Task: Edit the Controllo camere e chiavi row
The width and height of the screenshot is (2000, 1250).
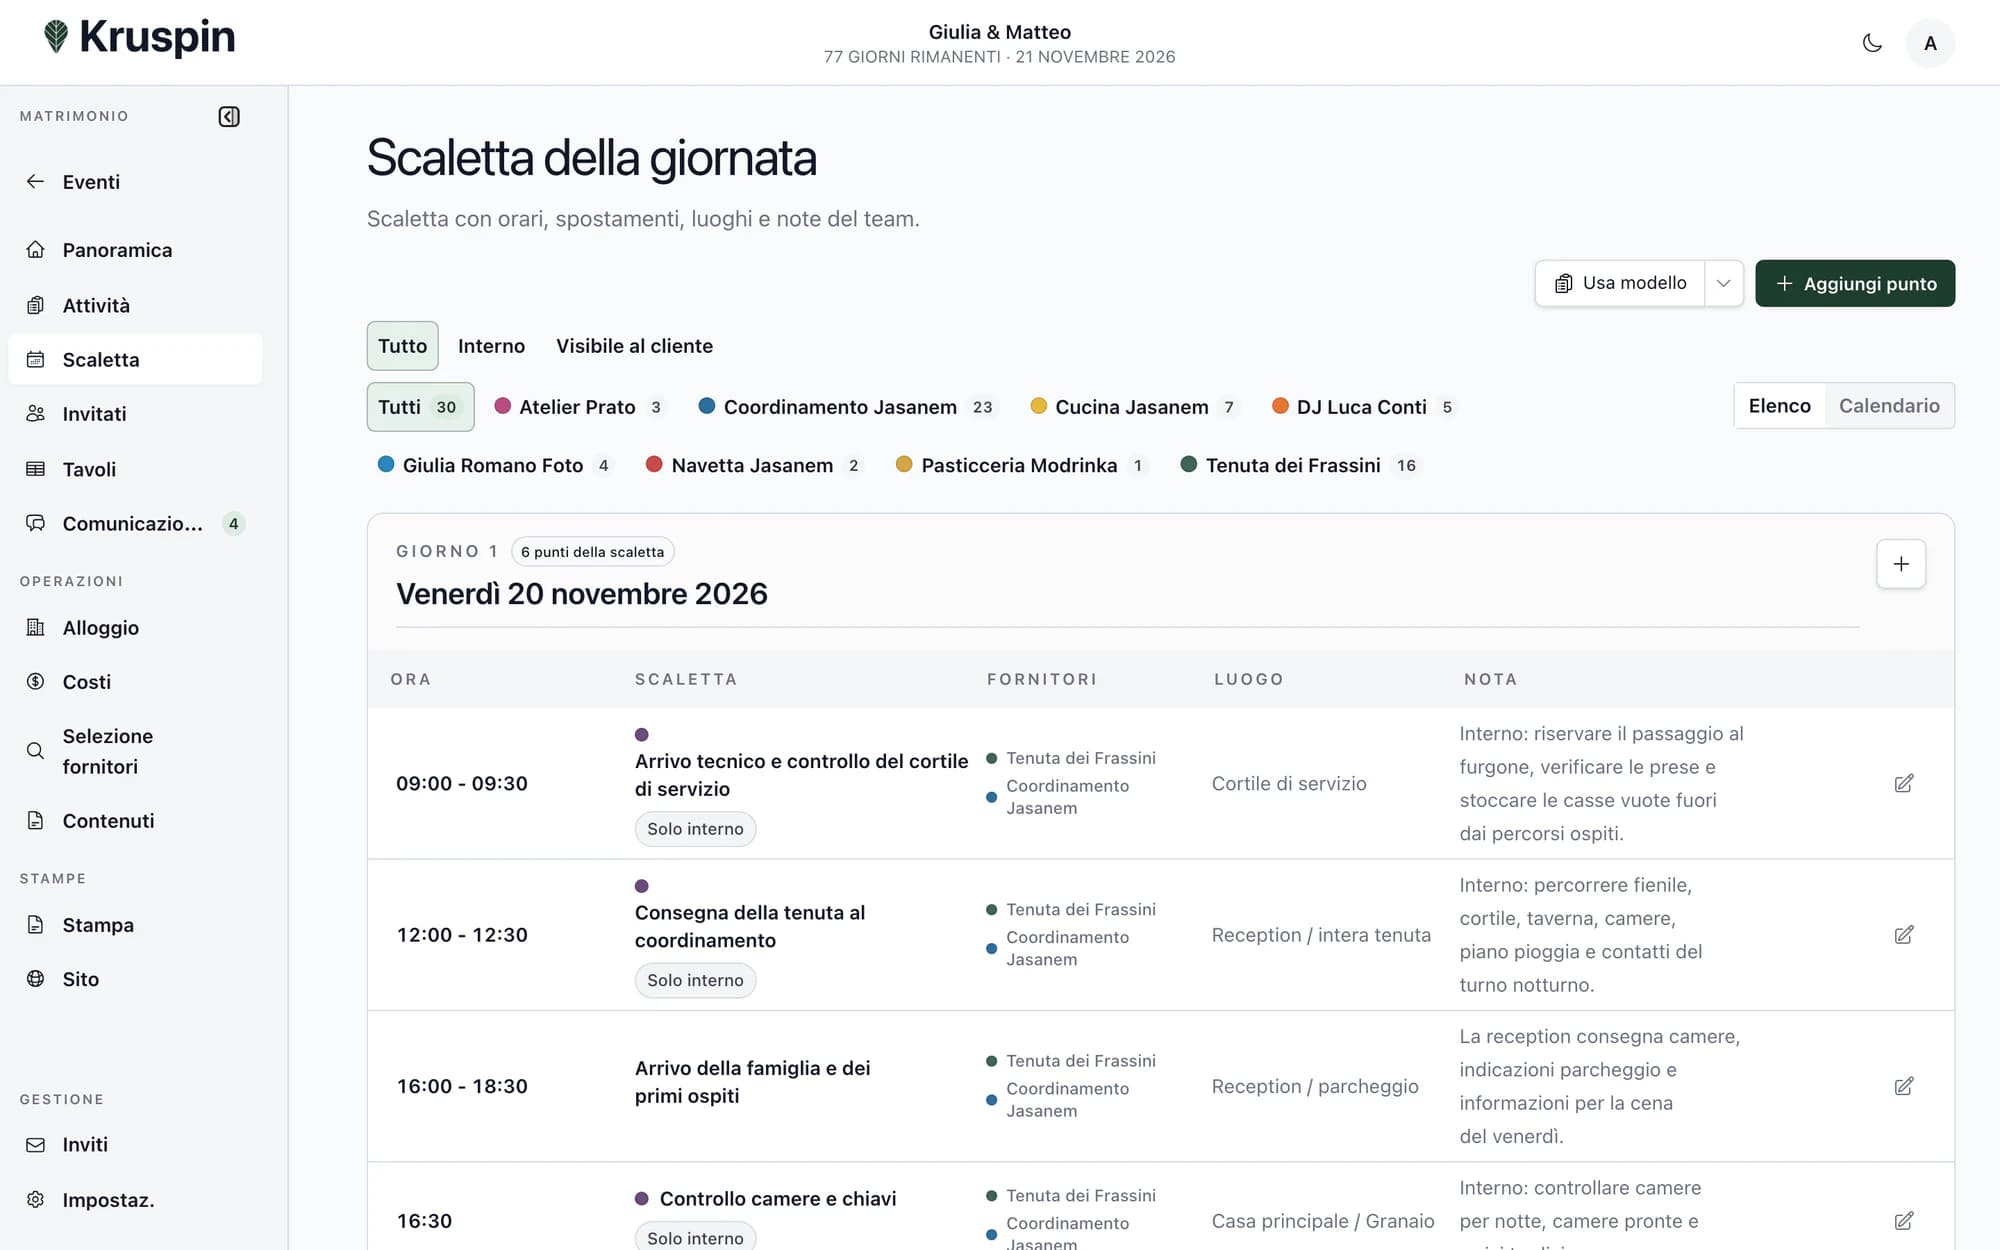Action: click(1904, 1221)
